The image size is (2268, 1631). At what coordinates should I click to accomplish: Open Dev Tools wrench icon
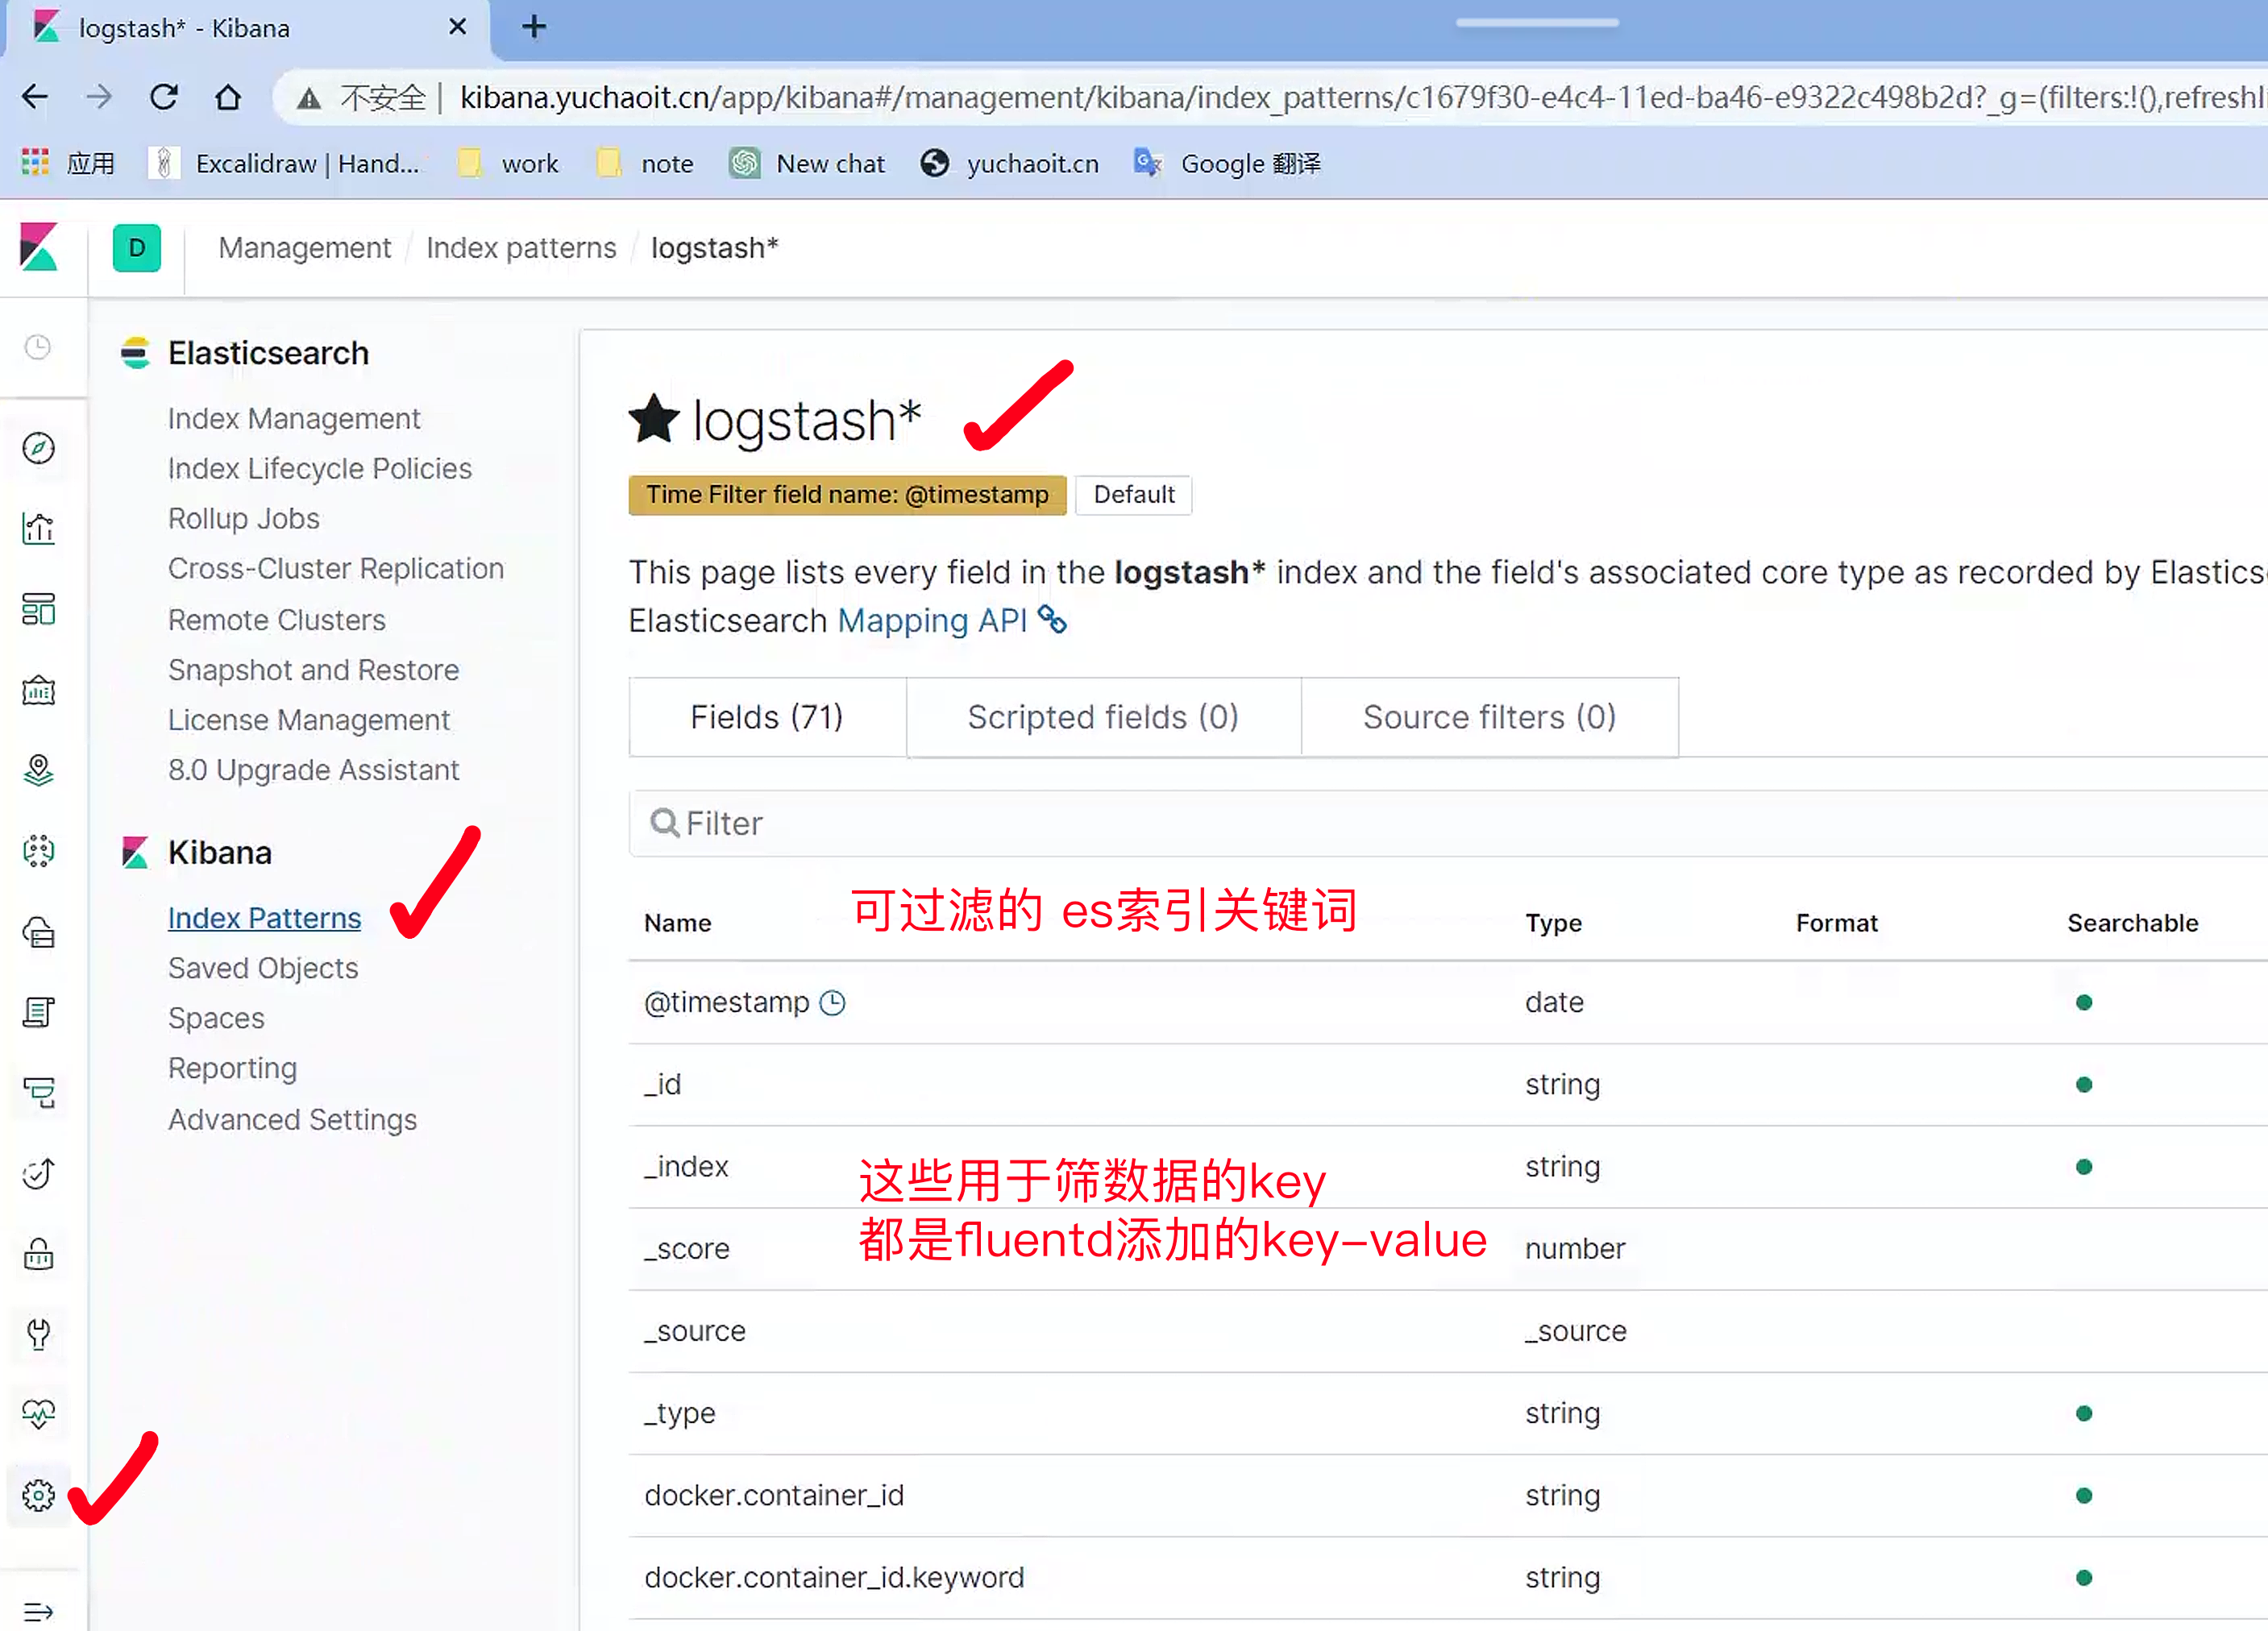point(38,1334)
